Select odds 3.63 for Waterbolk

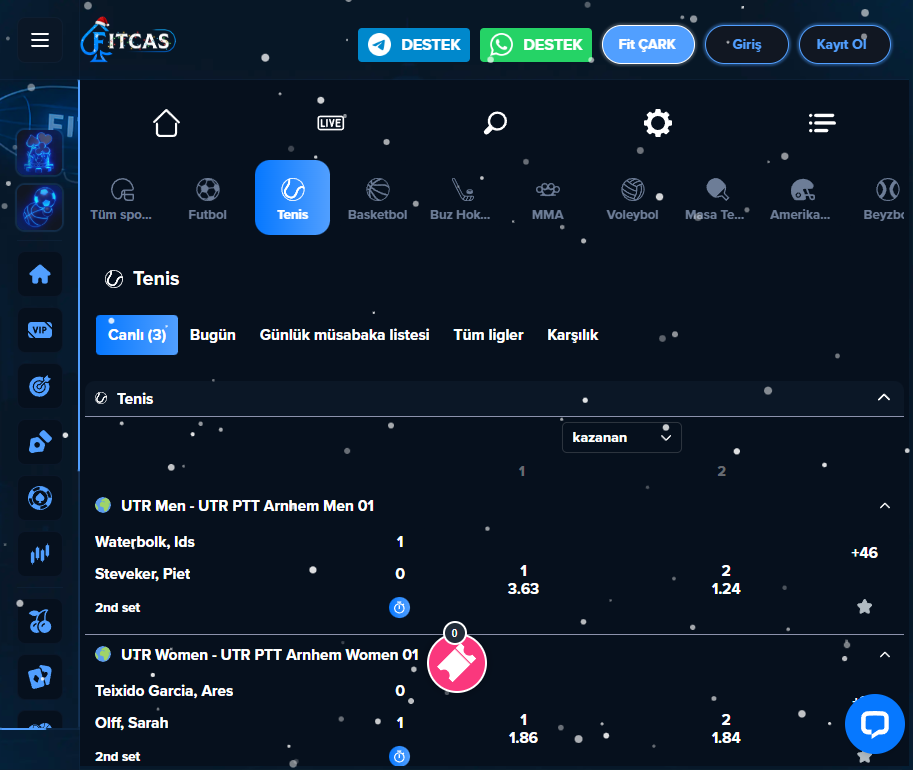(523, 580)
